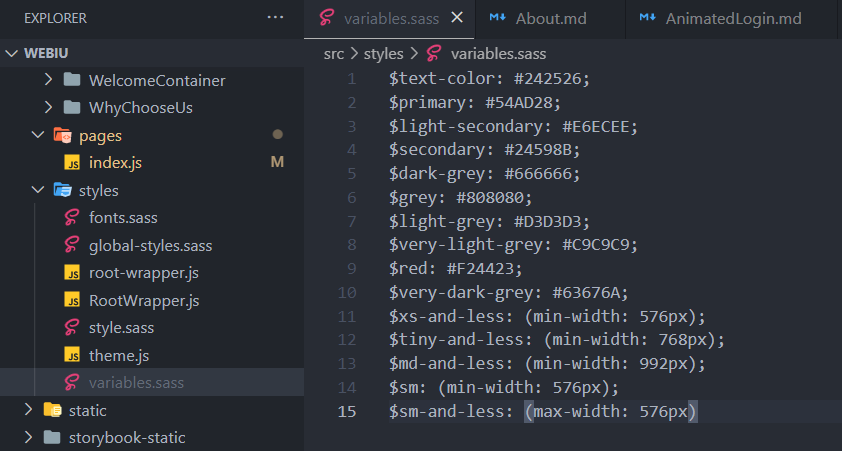842x451 pixels.
Task: Open root-wrapper.js file
Action: (143, 273)
